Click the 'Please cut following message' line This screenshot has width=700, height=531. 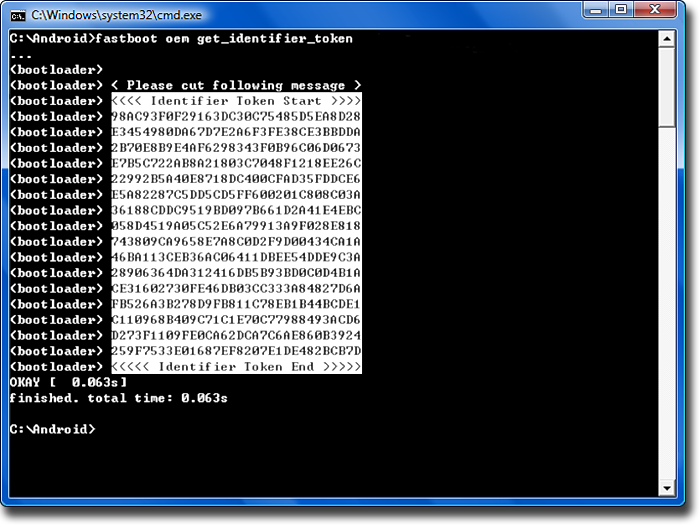point(235,86)
